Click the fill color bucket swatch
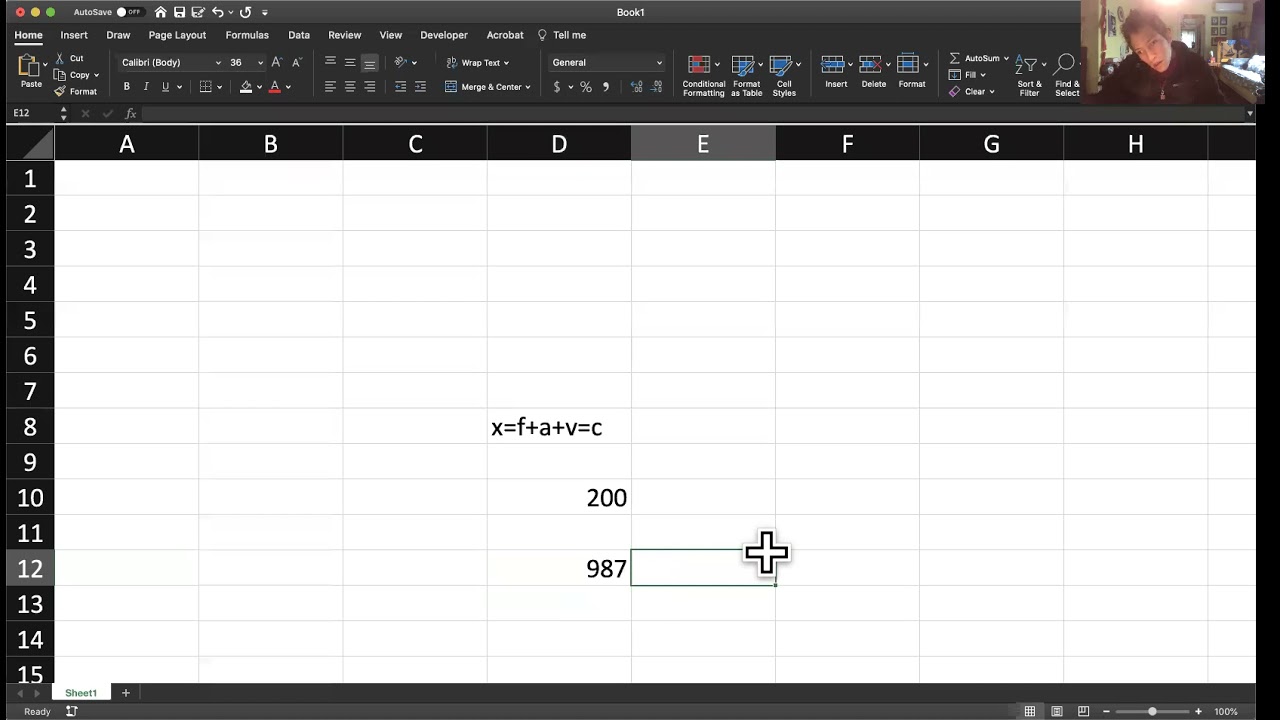The height and width of the screenshot is (720, 1280). click(246, 87)
